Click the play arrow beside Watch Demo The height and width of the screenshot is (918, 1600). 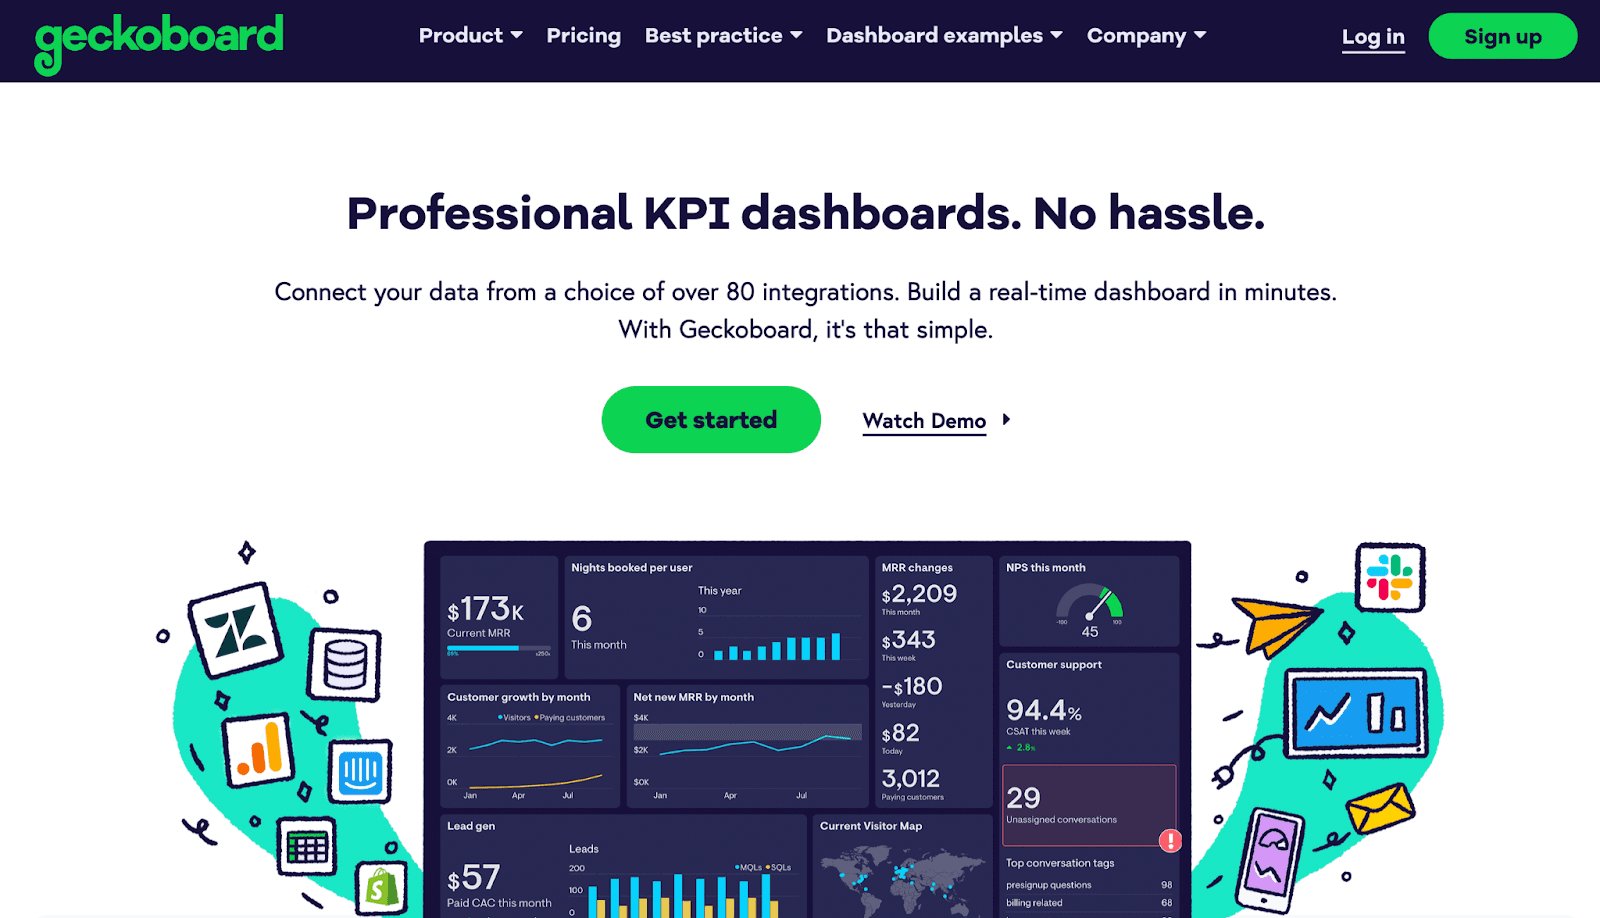pos(1006,420)
